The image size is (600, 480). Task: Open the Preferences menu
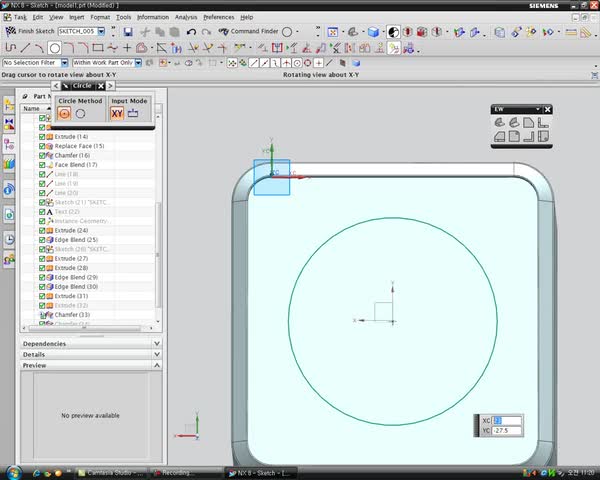point(219,17)
